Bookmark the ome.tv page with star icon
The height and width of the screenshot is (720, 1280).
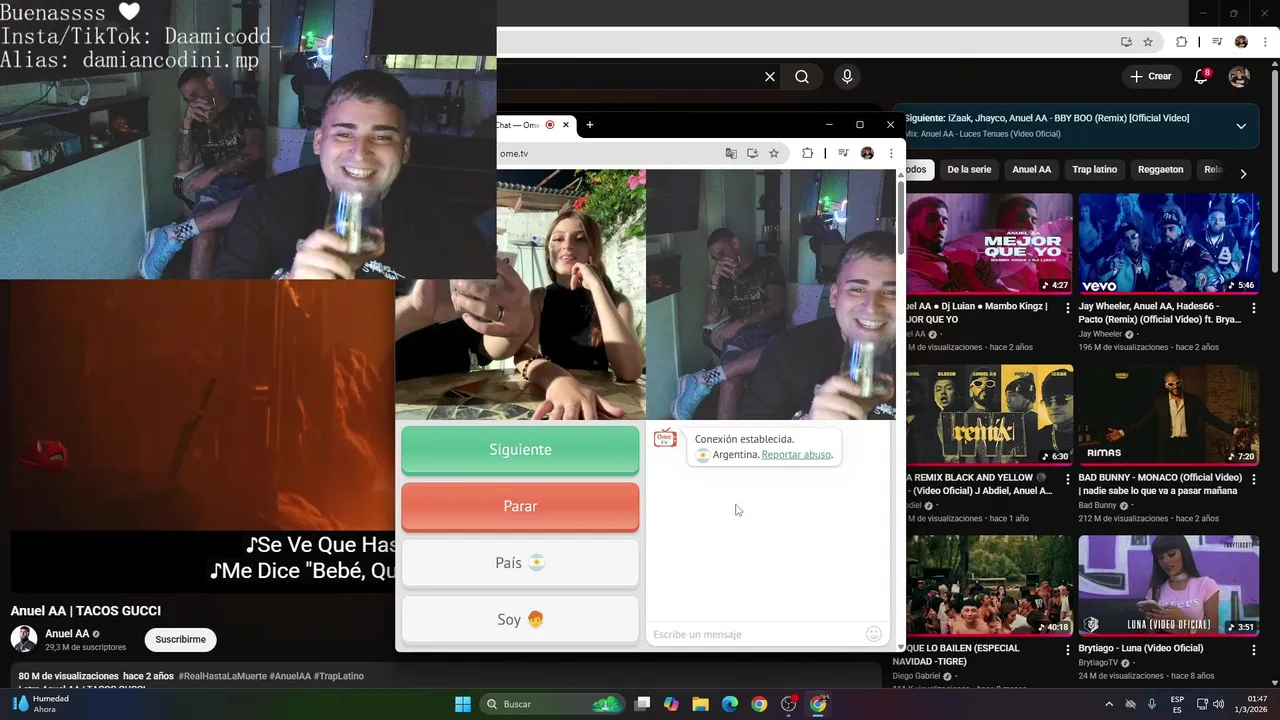[x=774, y=153]
